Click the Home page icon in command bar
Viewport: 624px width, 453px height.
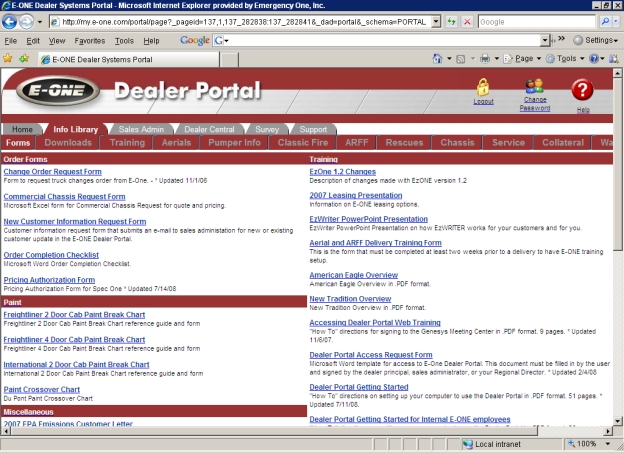pyautogui.click(x=437, y=59)
